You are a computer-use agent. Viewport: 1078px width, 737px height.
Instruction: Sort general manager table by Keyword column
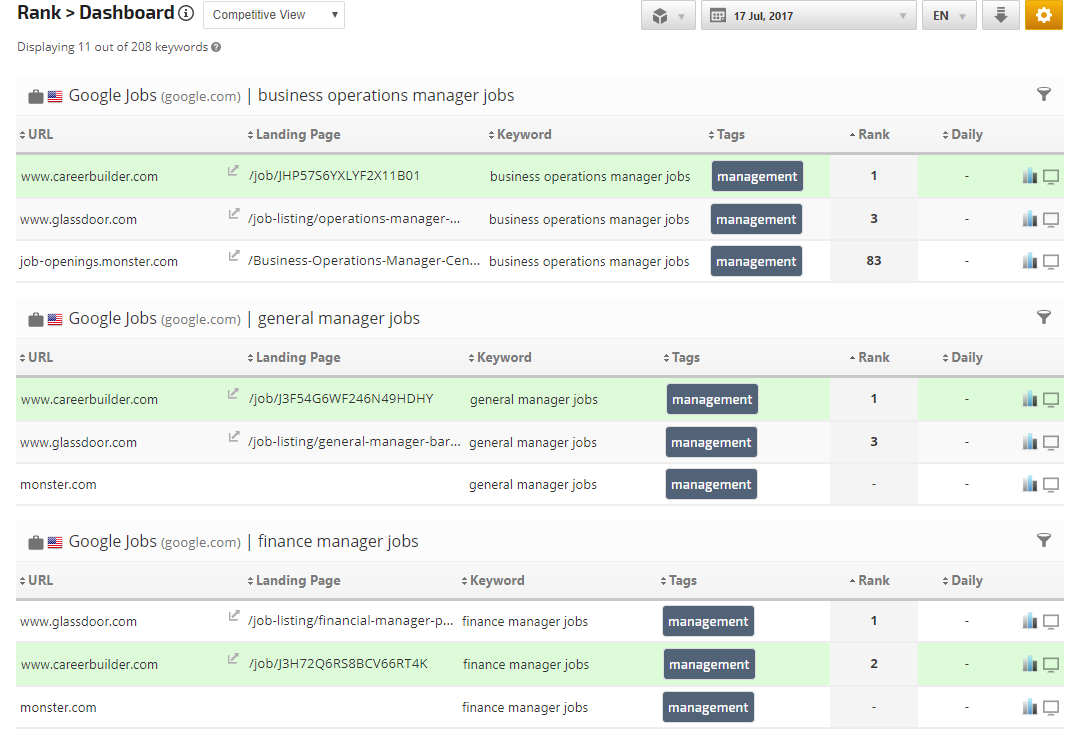point(503,358)
